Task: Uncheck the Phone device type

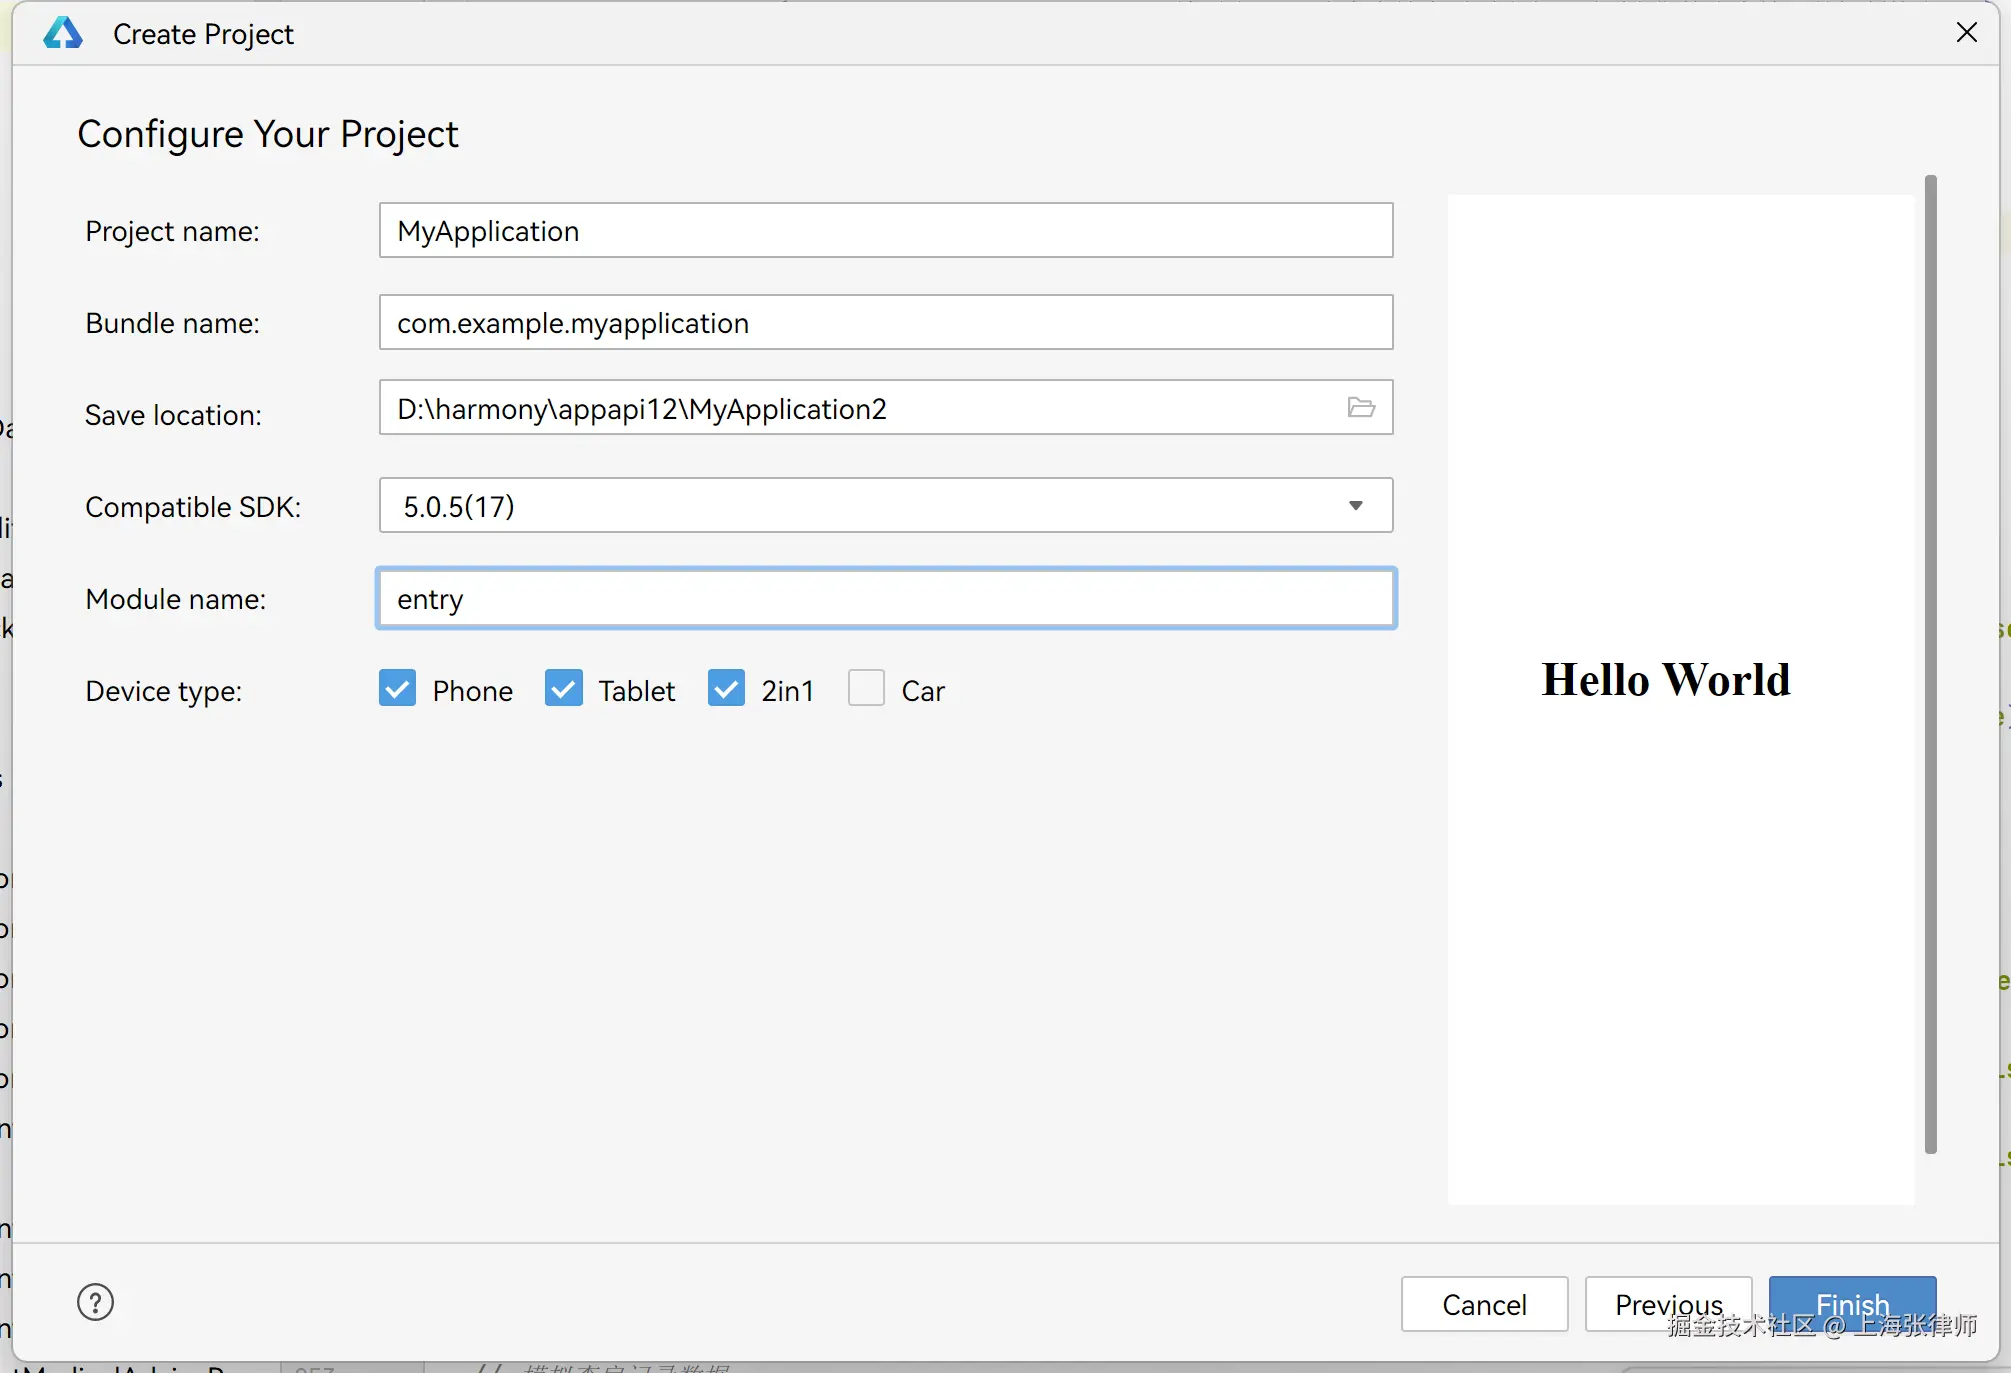Action: pyautogui.click(x=397, y=689)
